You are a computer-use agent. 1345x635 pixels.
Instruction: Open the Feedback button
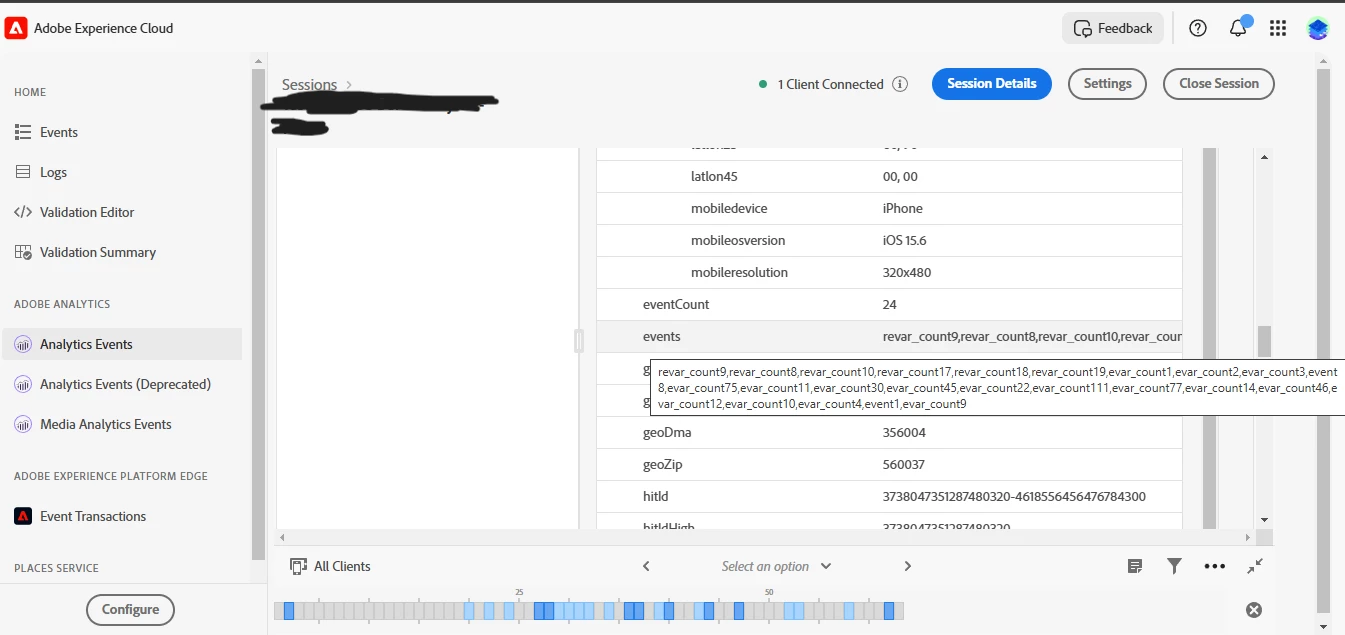tap(1113, 28)
